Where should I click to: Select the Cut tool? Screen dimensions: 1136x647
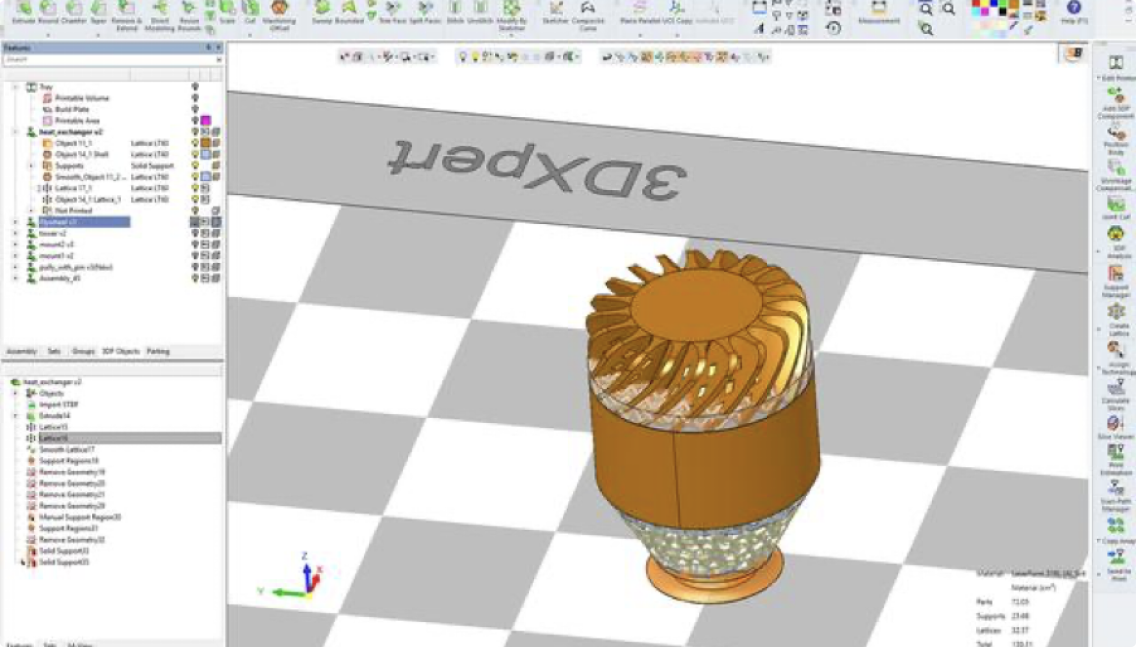[250, 12]
